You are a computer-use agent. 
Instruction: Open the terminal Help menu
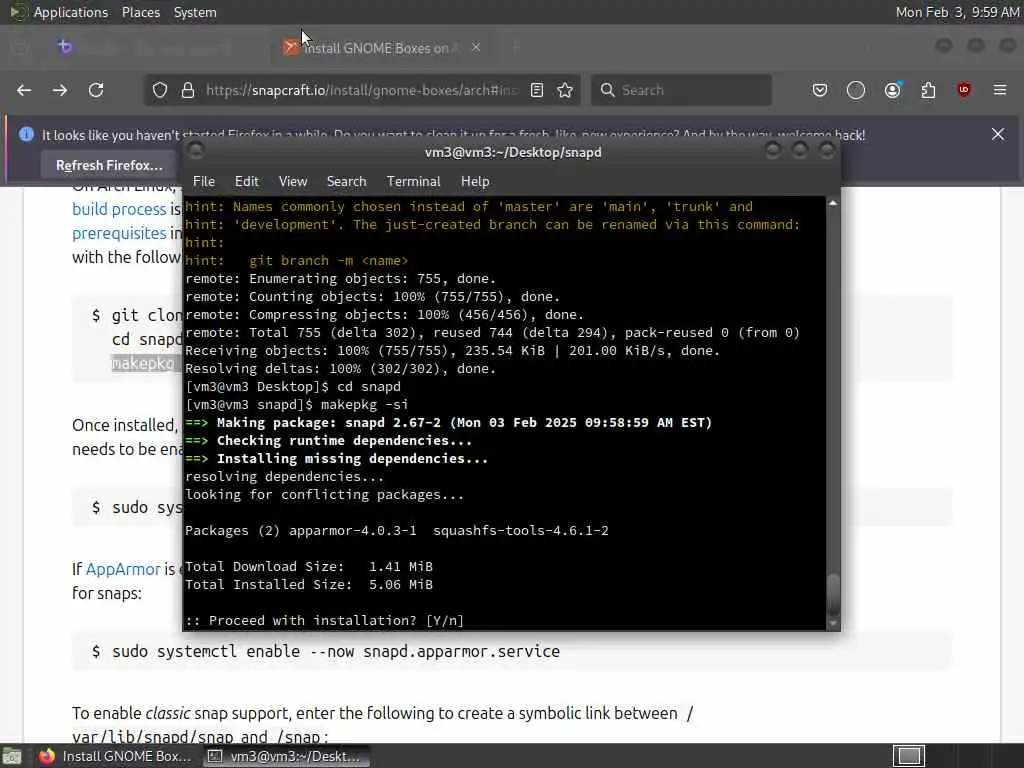[x=475, y=182]
